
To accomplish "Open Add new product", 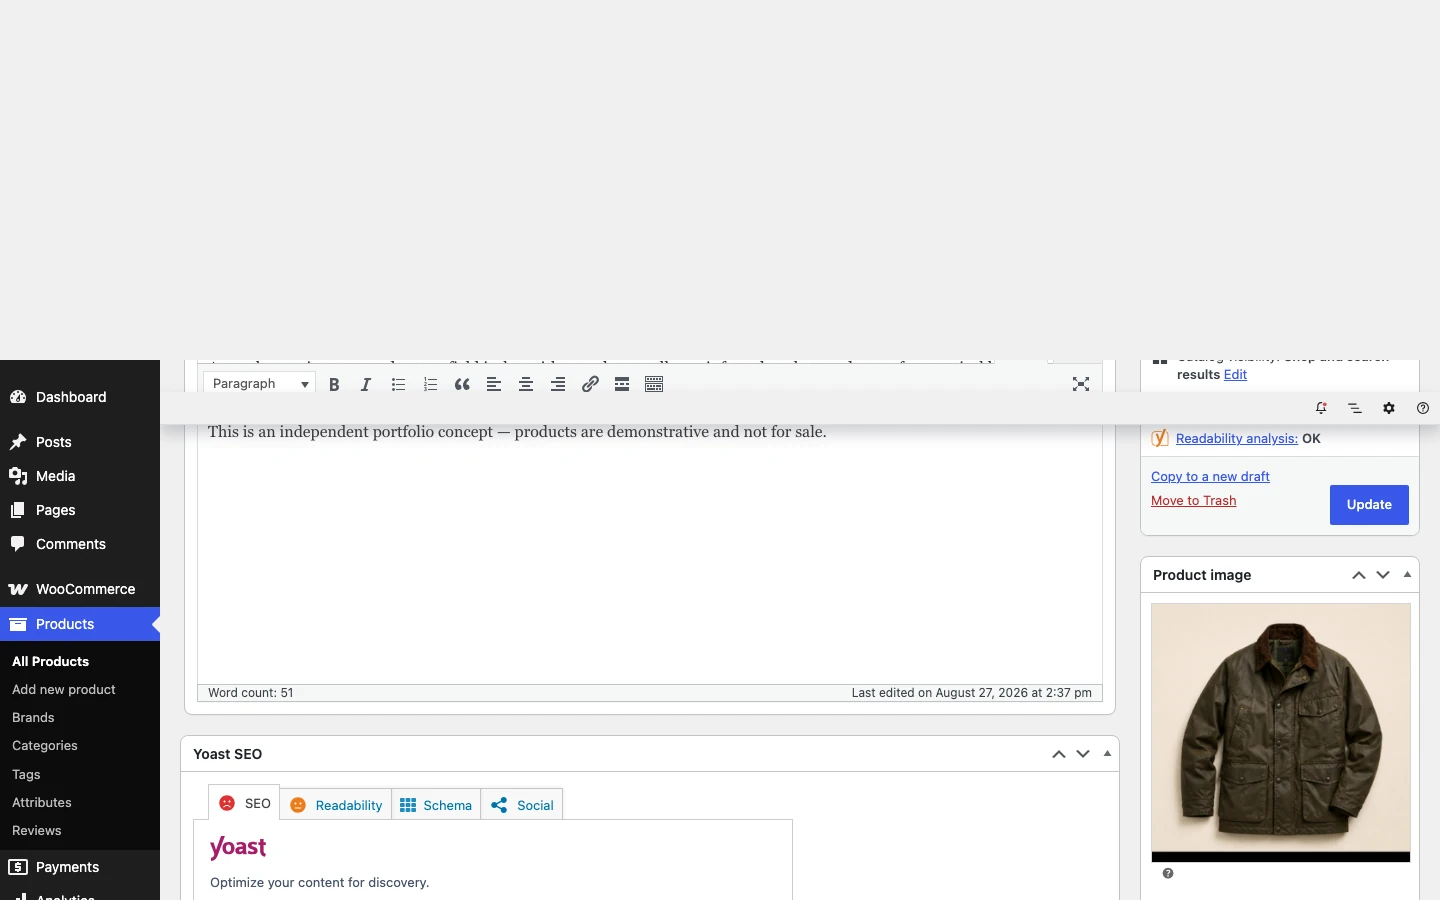I will tap(64, 689).
